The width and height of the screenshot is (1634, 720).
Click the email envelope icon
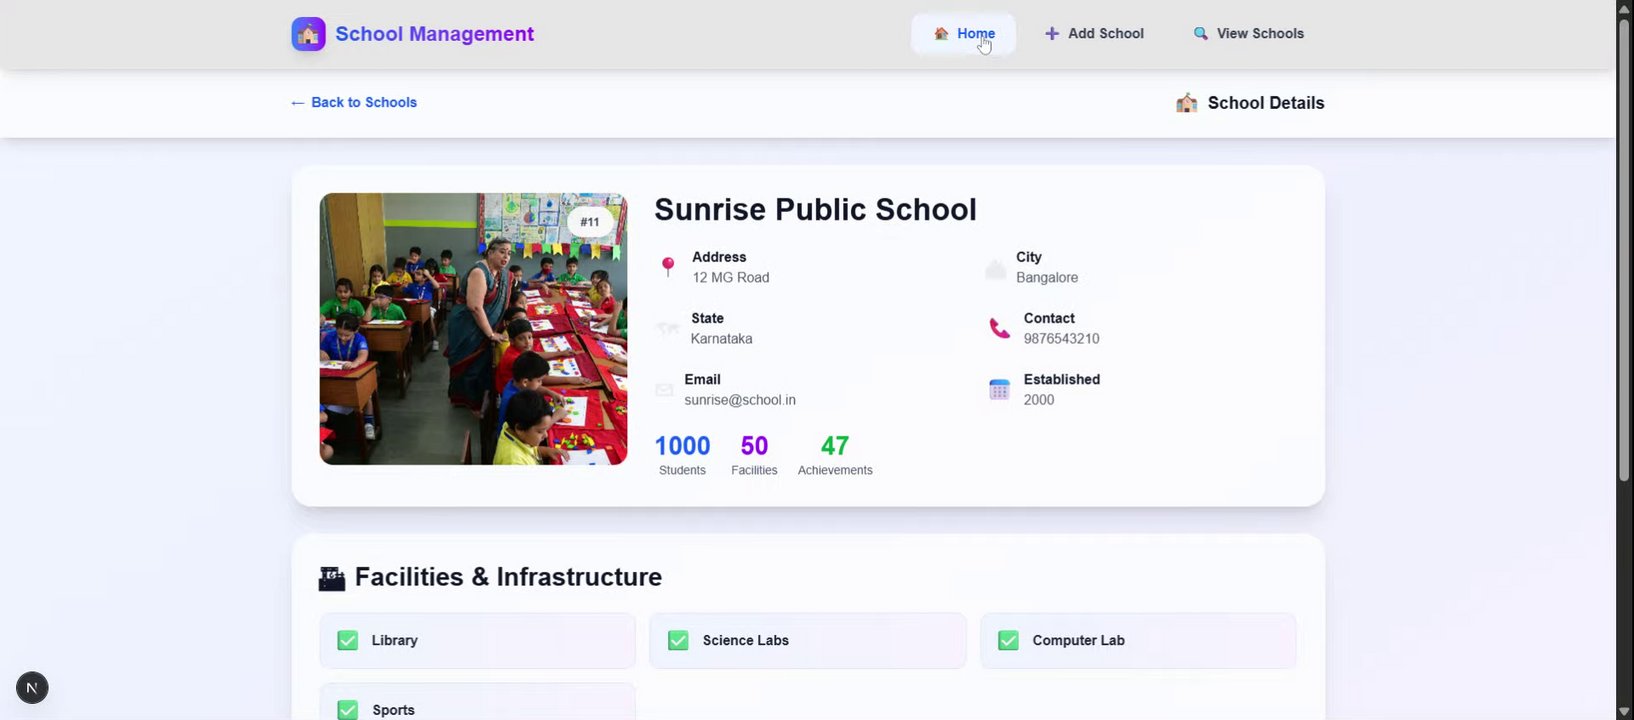664,390
